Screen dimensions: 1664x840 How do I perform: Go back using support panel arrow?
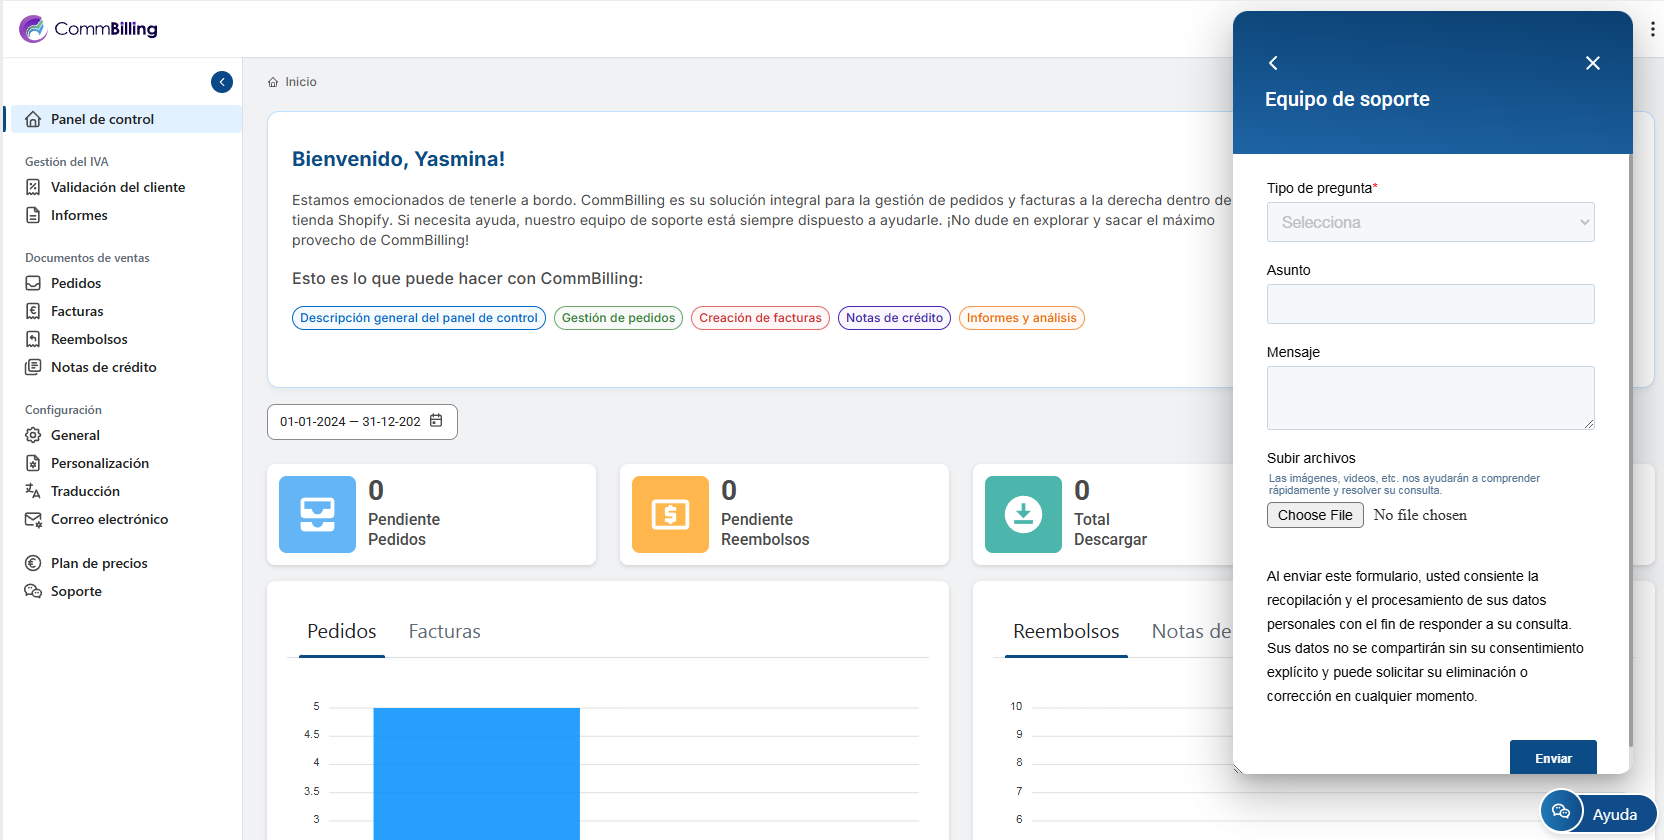pos(1273,63)
